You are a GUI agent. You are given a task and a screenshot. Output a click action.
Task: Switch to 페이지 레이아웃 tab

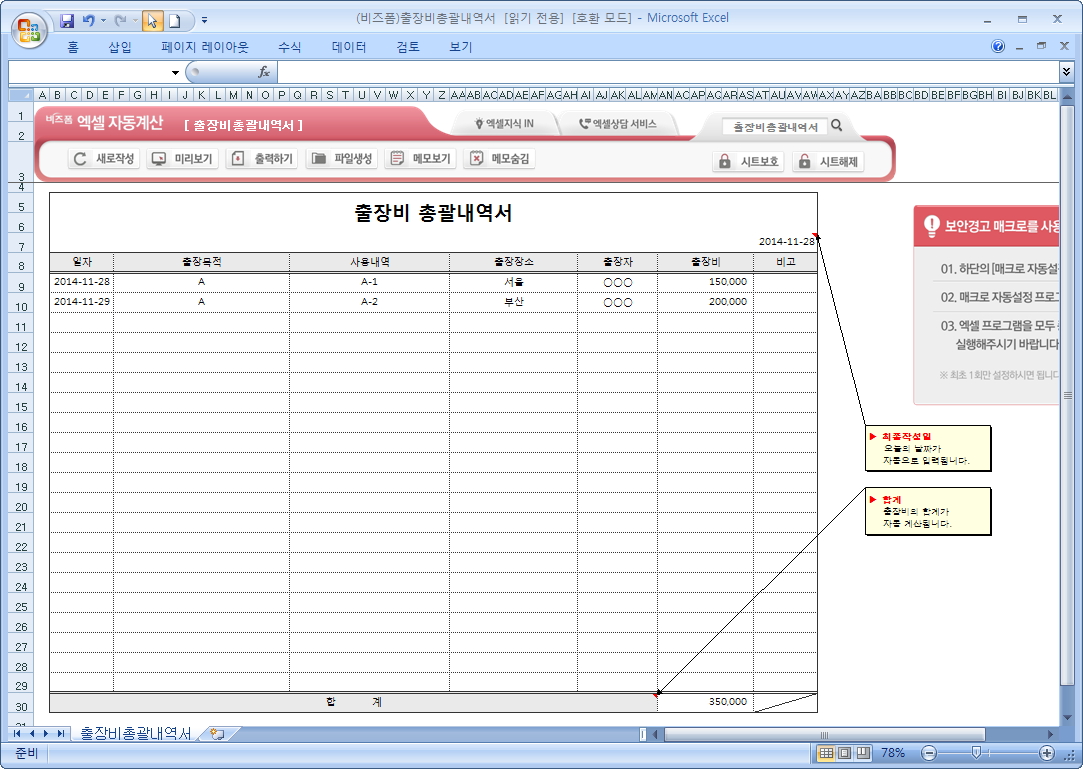point(204,47)
